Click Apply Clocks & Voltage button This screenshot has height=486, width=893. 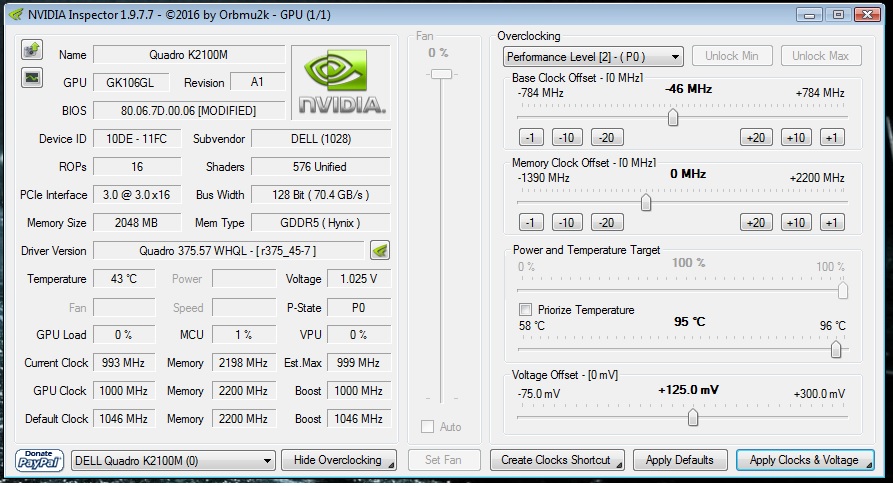805,460
